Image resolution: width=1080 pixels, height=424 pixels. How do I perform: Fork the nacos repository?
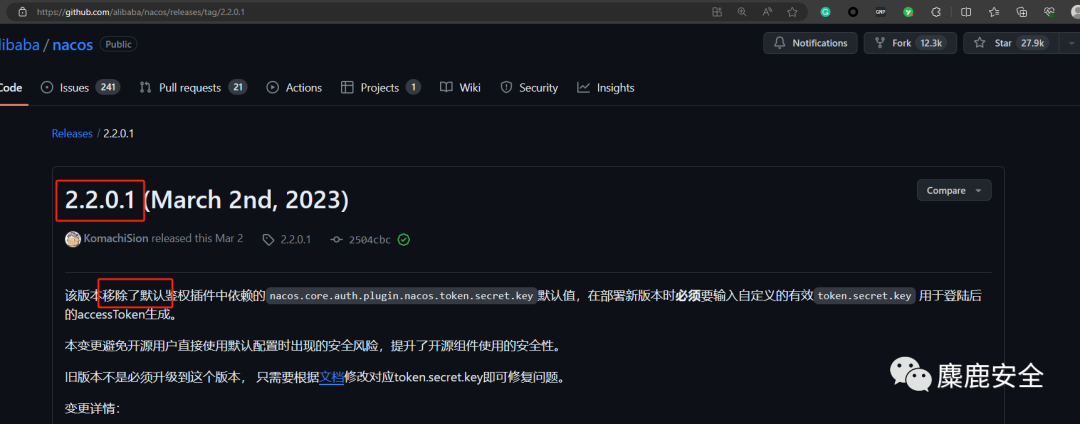pos(911,43)
